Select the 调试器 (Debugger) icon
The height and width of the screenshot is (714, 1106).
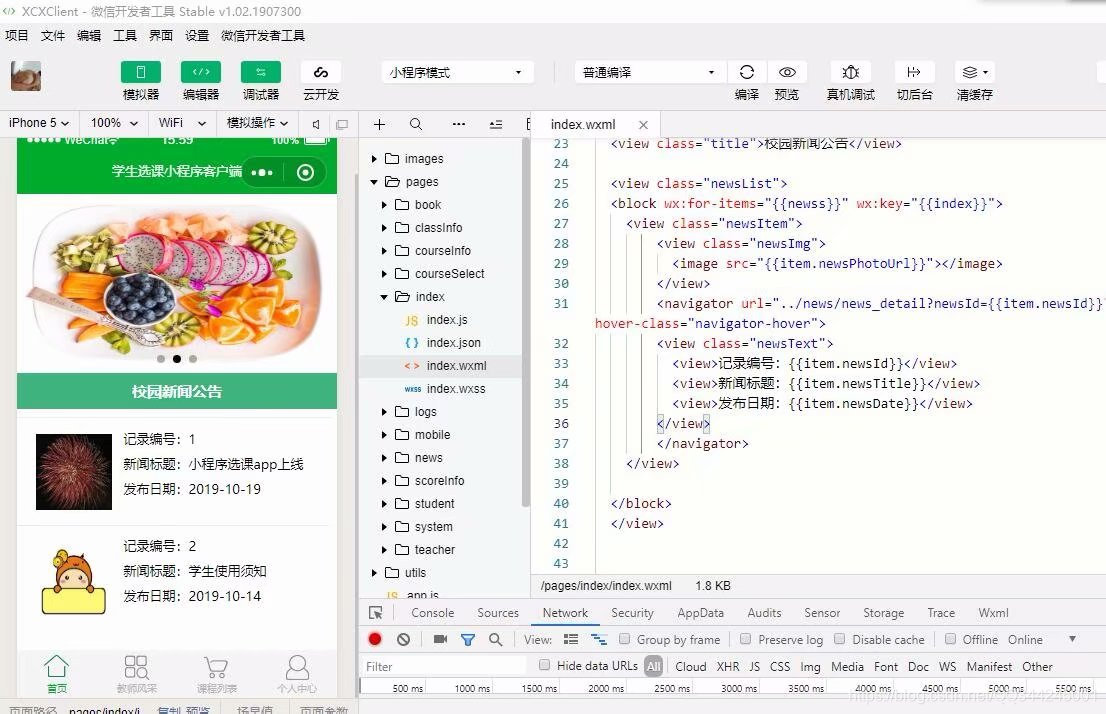click(x=260, y=80)
